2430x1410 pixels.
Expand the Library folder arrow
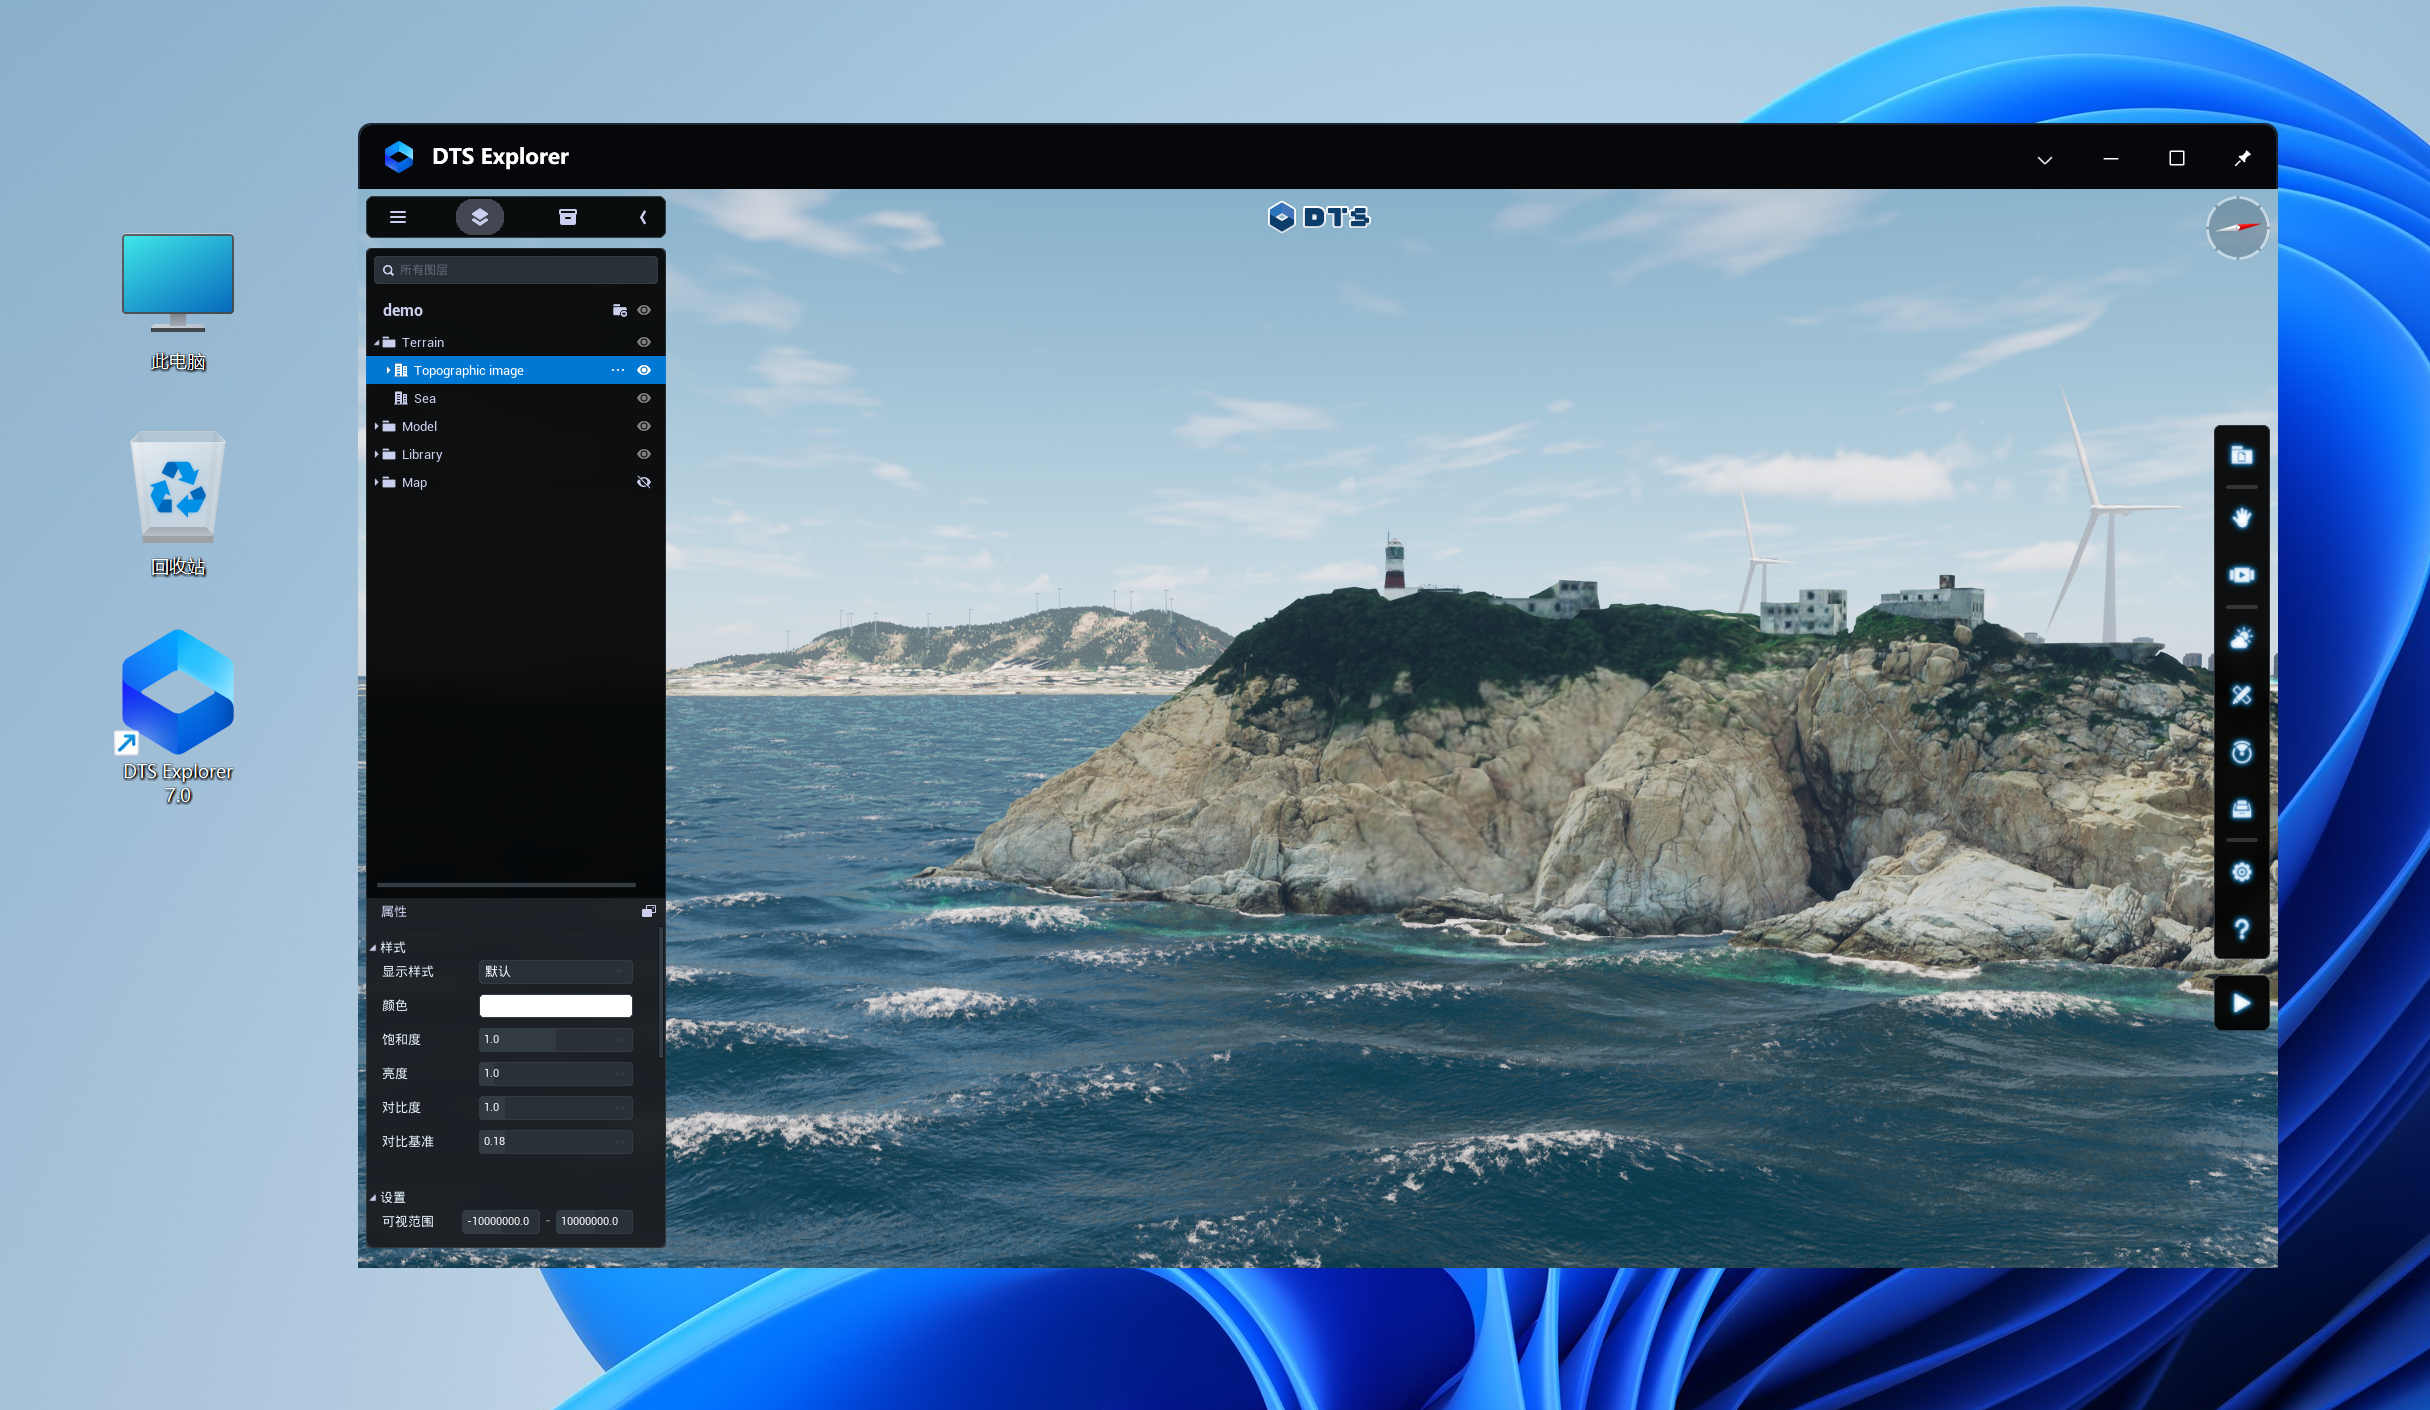point(377,454)
